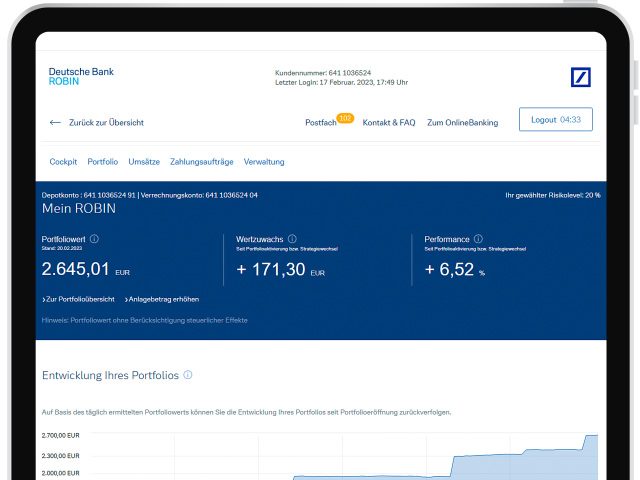
Task: Select the Verwaltung tab
Action: click(264, 162)
